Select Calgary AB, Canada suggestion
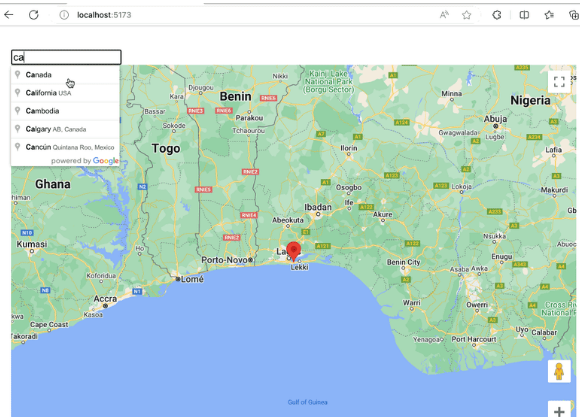The width and height of the screenshot is (580, 417). tap(65, 129)
